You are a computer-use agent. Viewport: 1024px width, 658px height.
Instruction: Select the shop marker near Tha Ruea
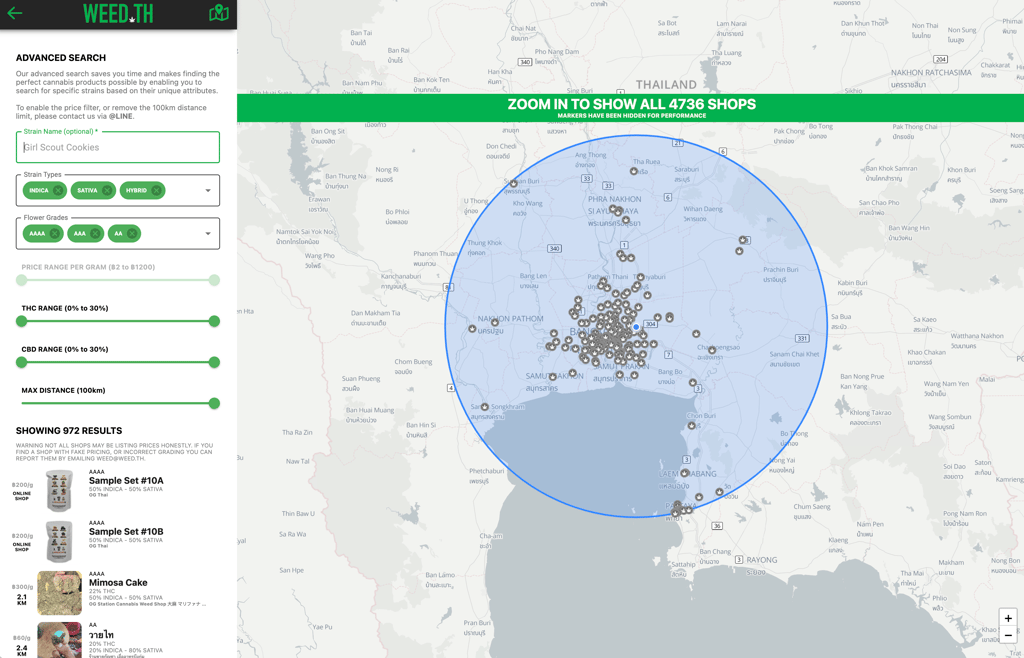[x=633, y=171]
